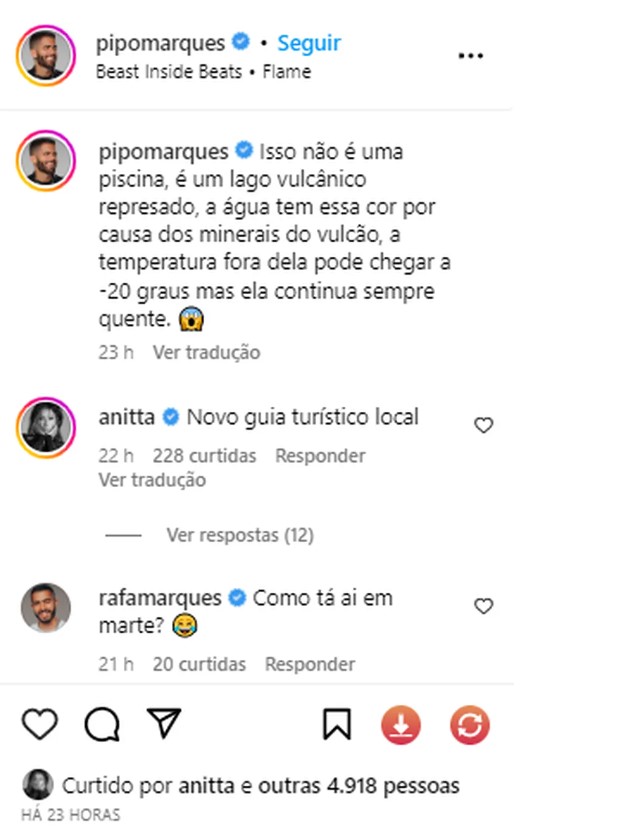619x834 pixels.
Task: Click the Flame music label
Action: click(288, 71)
